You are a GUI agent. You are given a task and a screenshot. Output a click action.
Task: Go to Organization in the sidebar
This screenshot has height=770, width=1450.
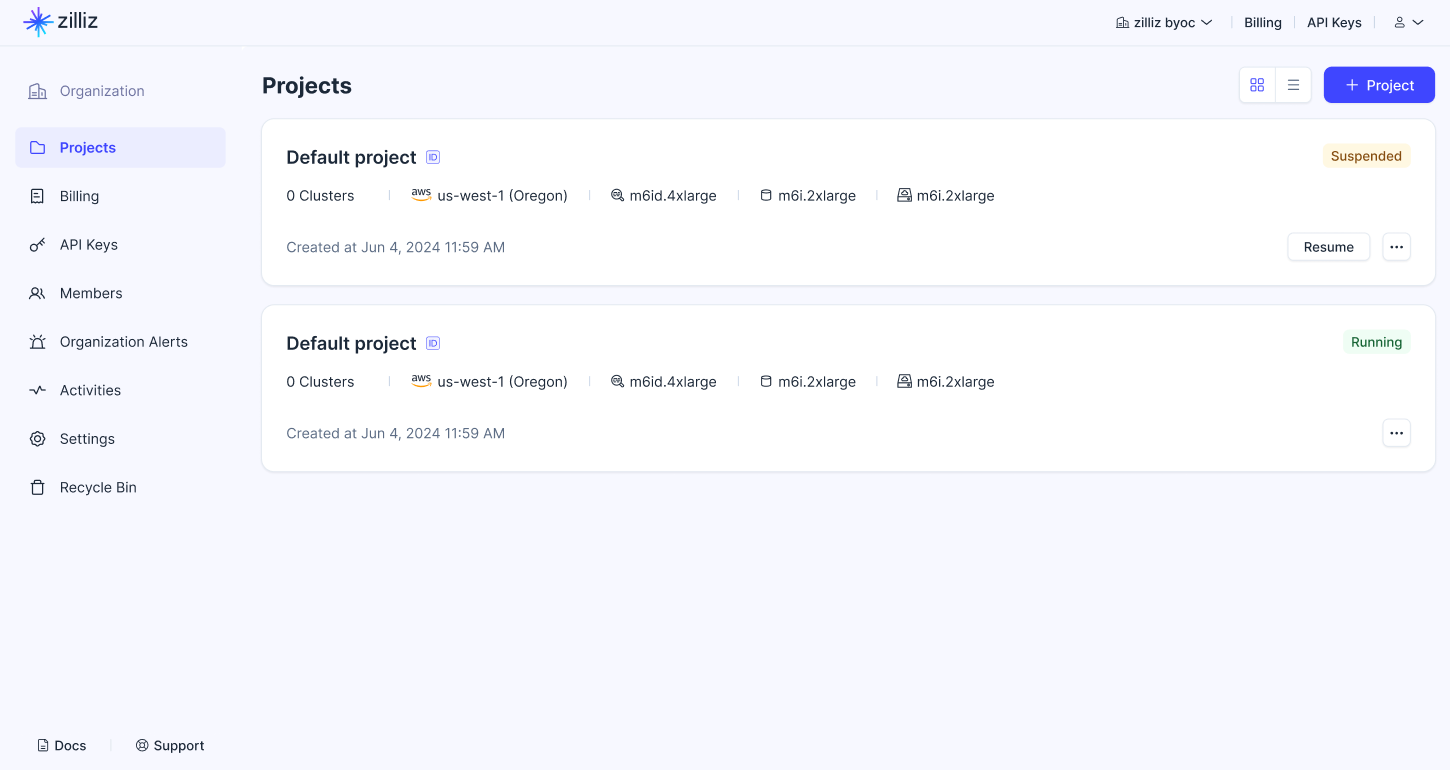(101, 91)
